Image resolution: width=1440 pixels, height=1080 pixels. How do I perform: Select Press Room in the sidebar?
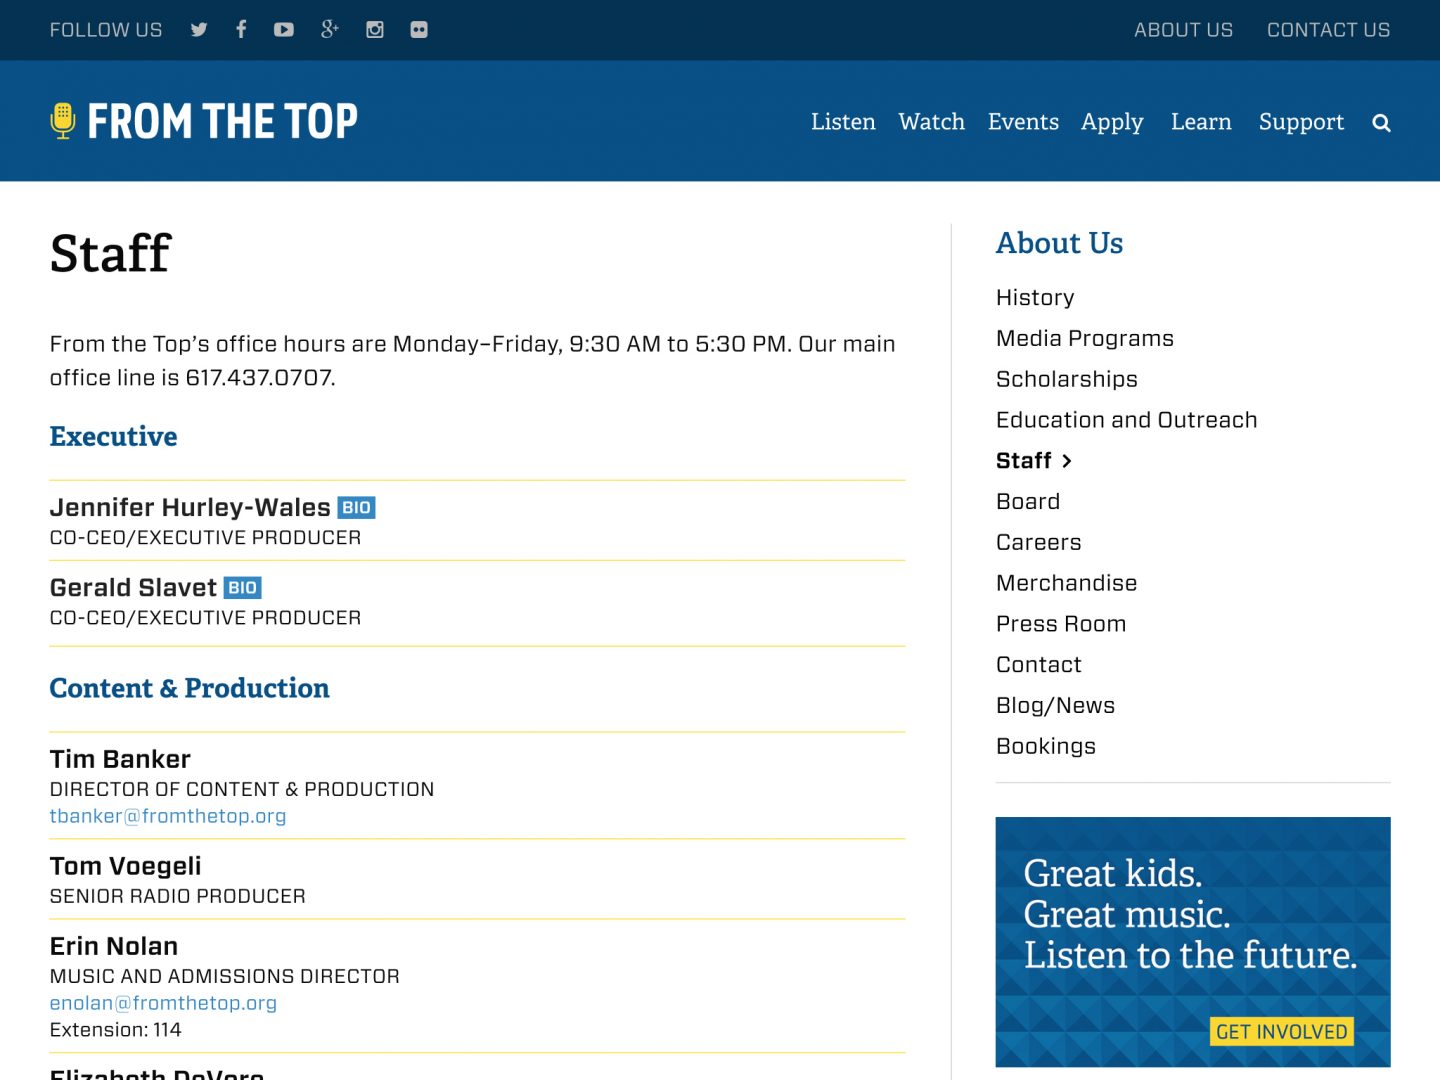coord(1061,624)
